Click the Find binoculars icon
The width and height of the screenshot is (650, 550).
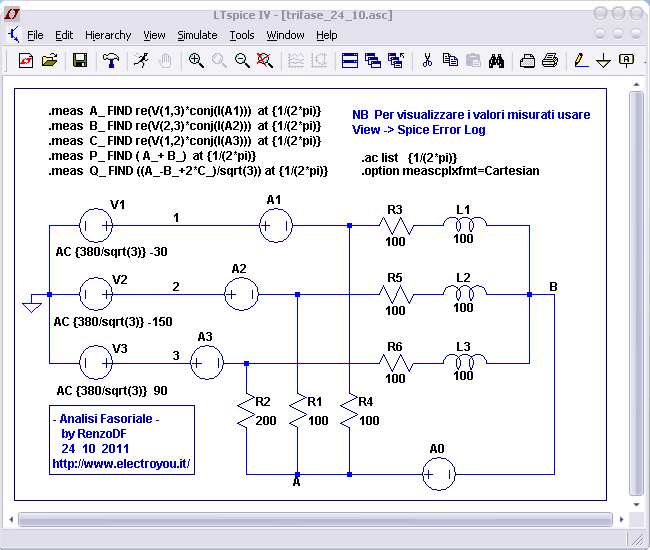[x=496, y=60]
